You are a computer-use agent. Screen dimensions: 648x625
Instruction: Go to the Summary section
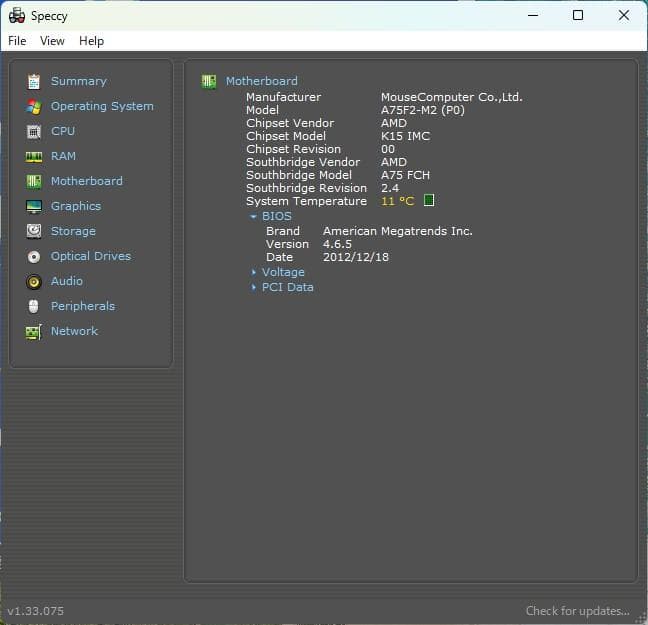[79, 81]
